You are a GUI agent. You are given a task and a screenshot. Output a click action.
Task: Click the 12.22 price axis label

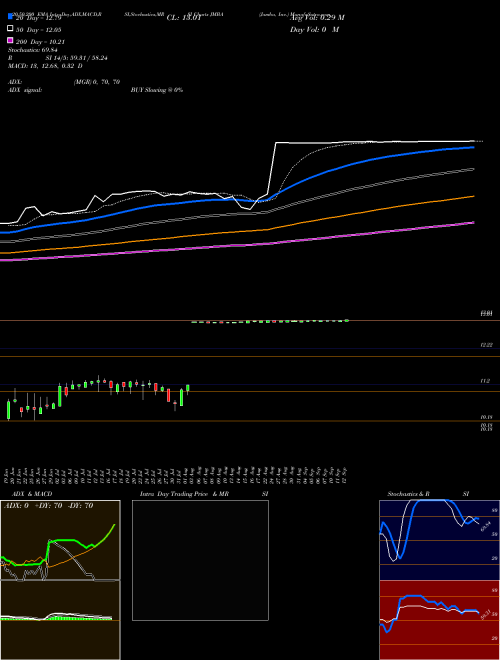click(x=487, y=345)
